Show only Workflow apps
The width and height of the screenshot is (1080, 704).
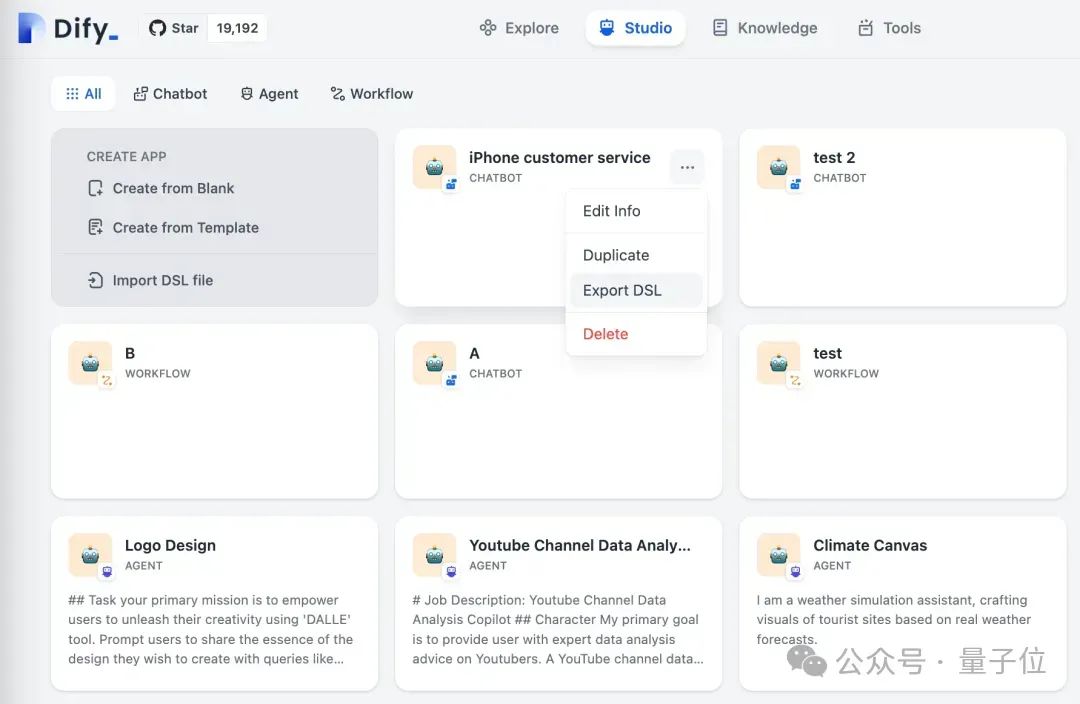pos(371,94)
